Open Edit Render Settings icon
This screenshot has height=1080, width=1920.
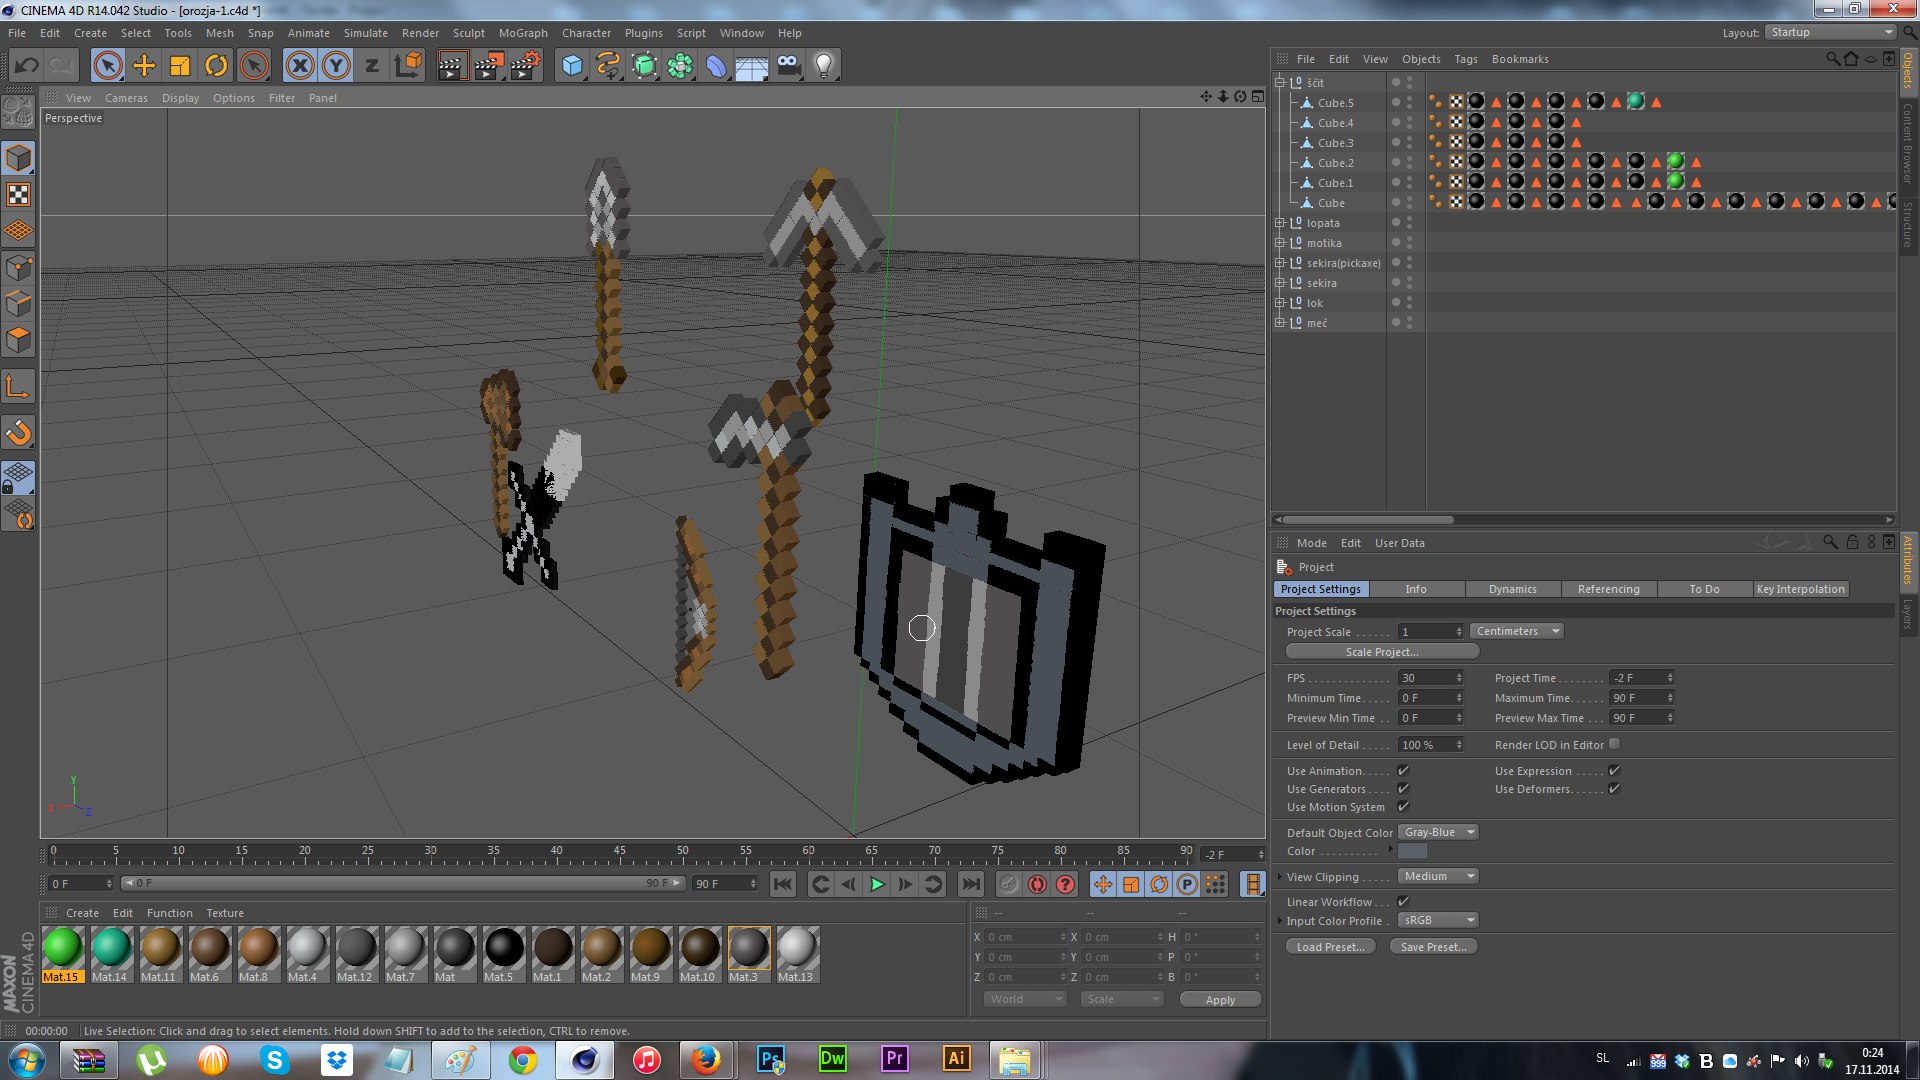(525, 66)
